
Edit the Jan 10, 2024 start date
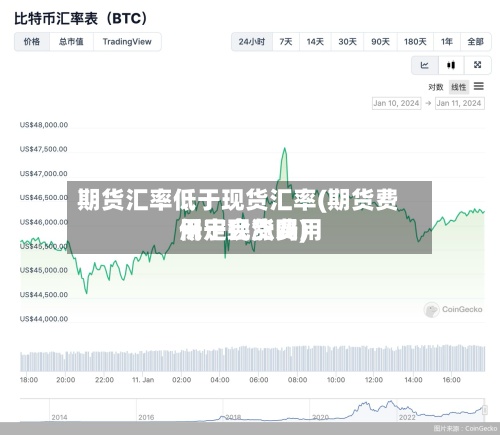tap(396, 103)
